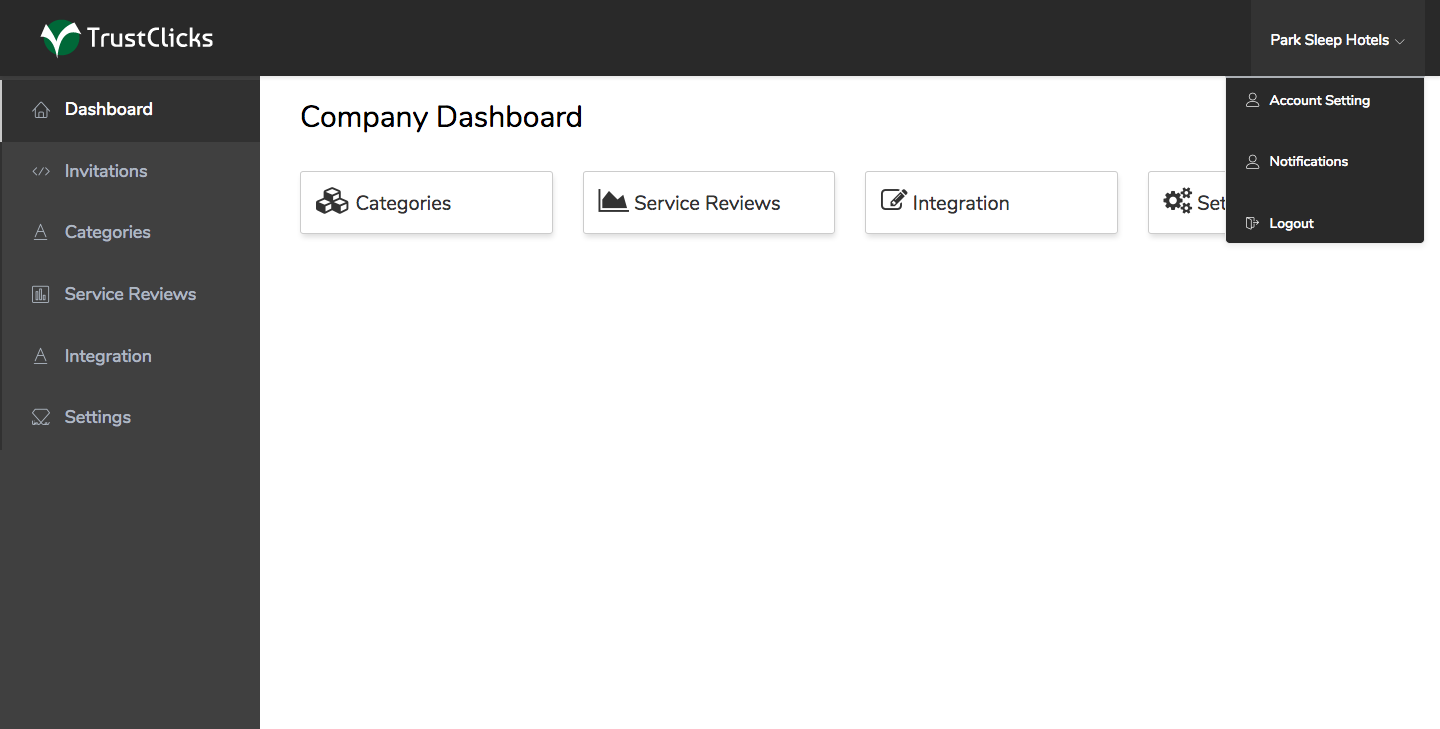Click the TrustClicks brand name text
Screen dimensions: 1440x729
(x=150, y=39)
